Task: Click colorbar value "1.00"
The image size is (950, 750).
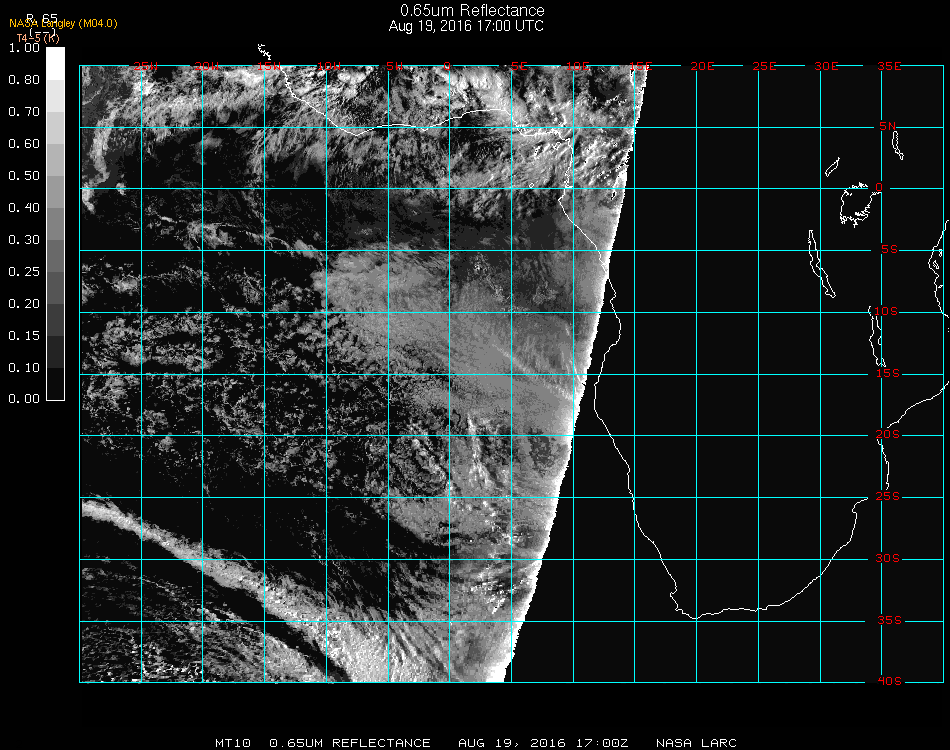Action: click(x=24, y=48)
